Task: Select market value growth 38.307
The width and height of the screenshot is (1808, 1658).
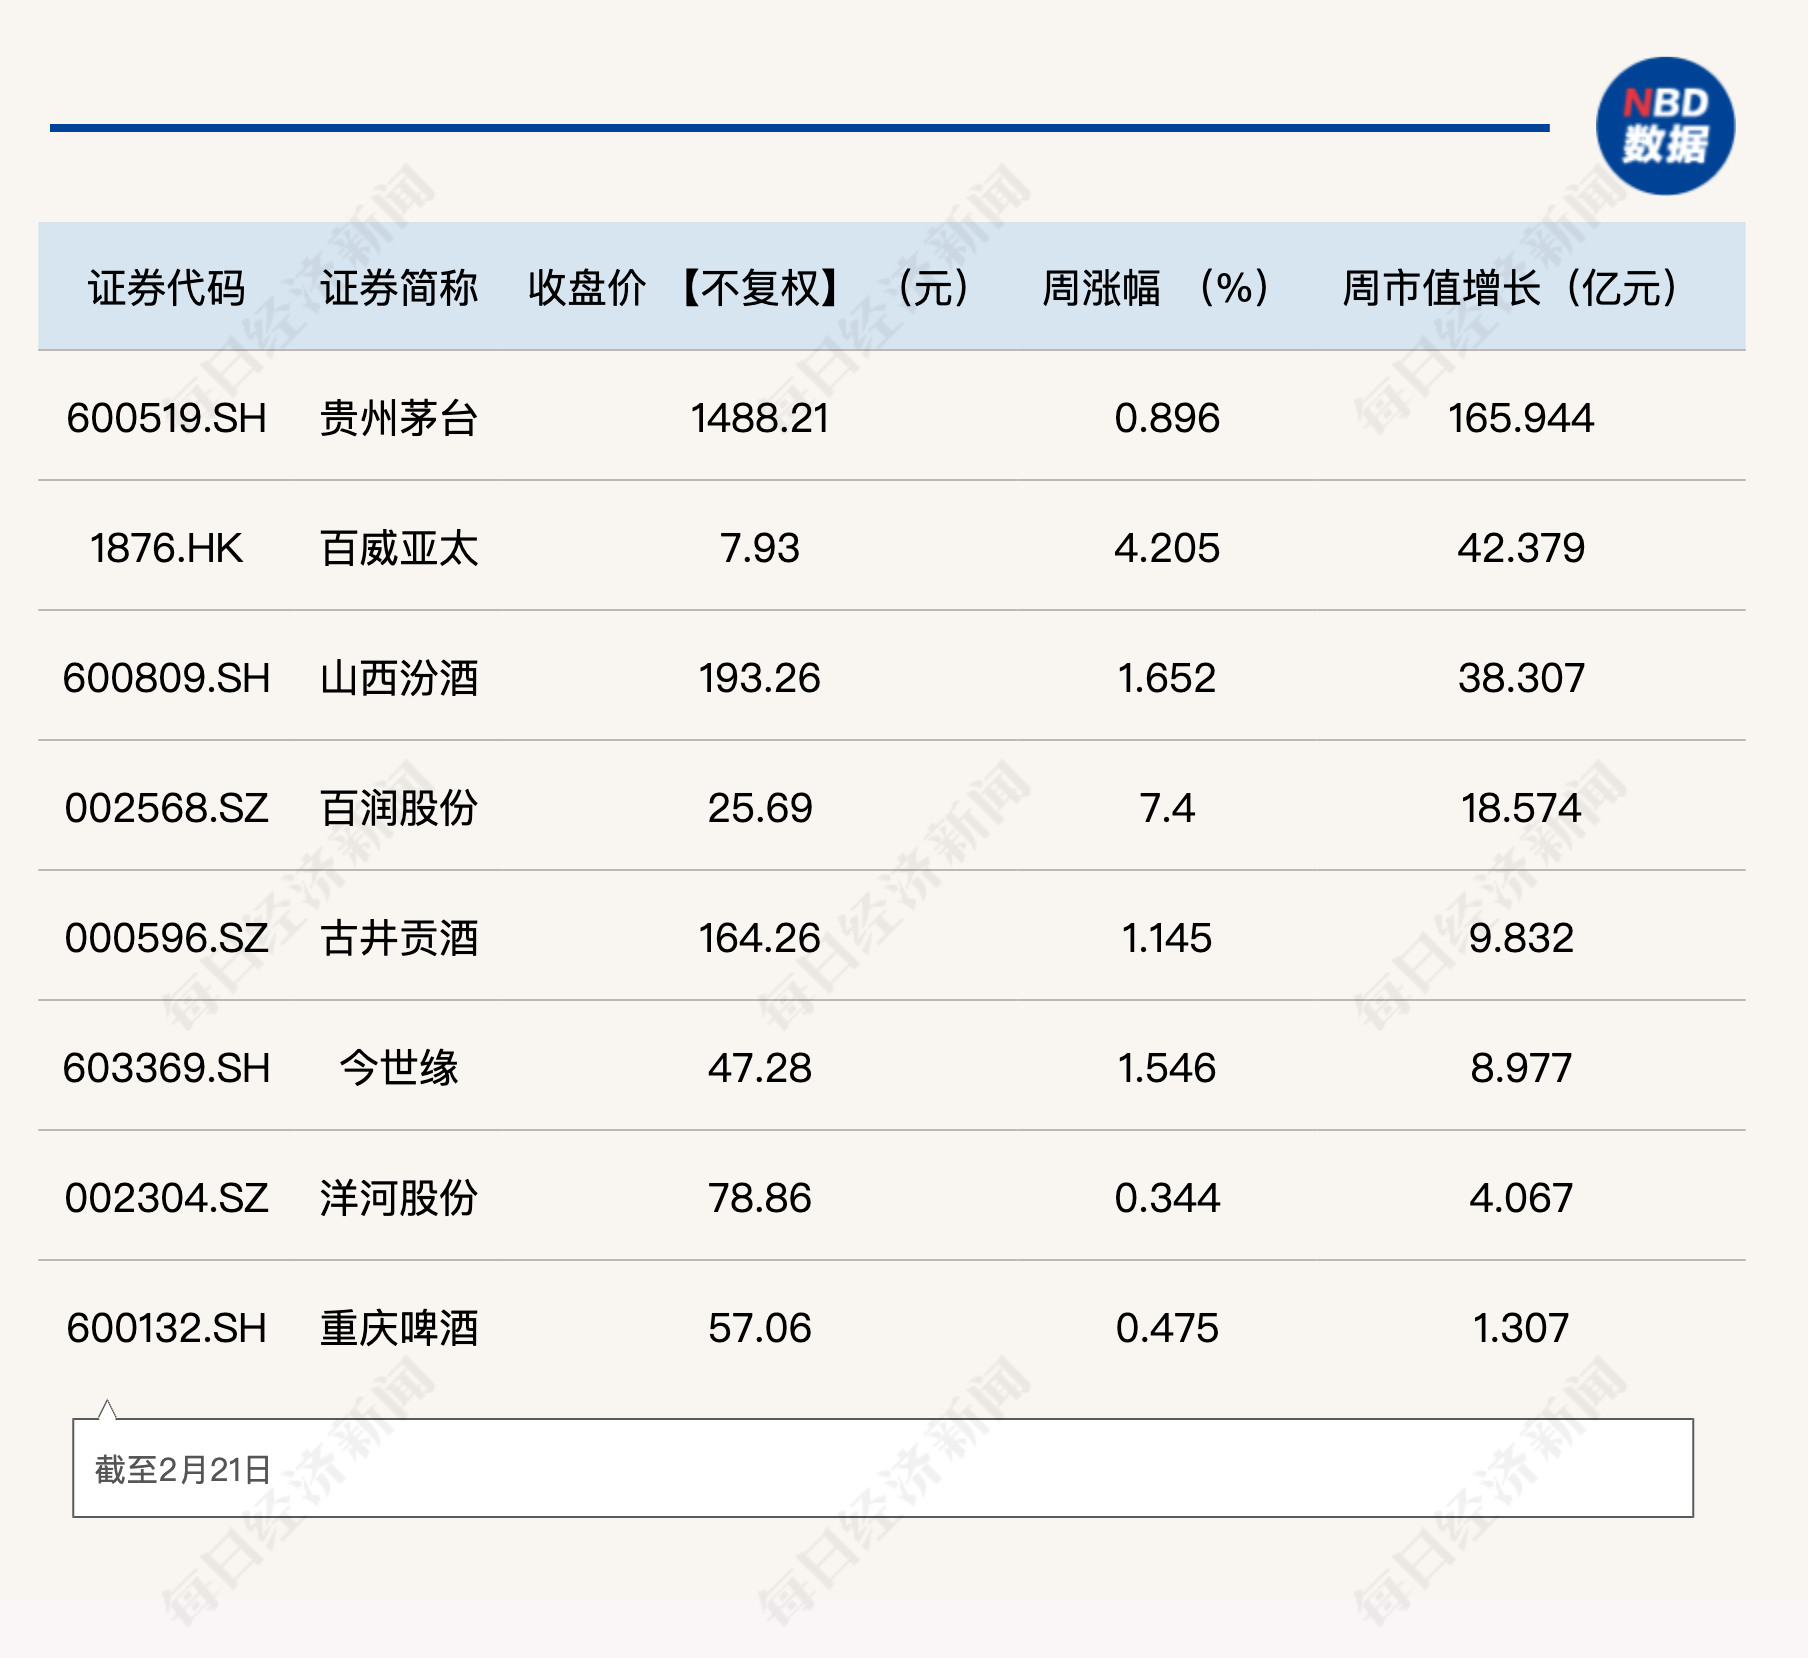Action: (x=1521, y=678)
